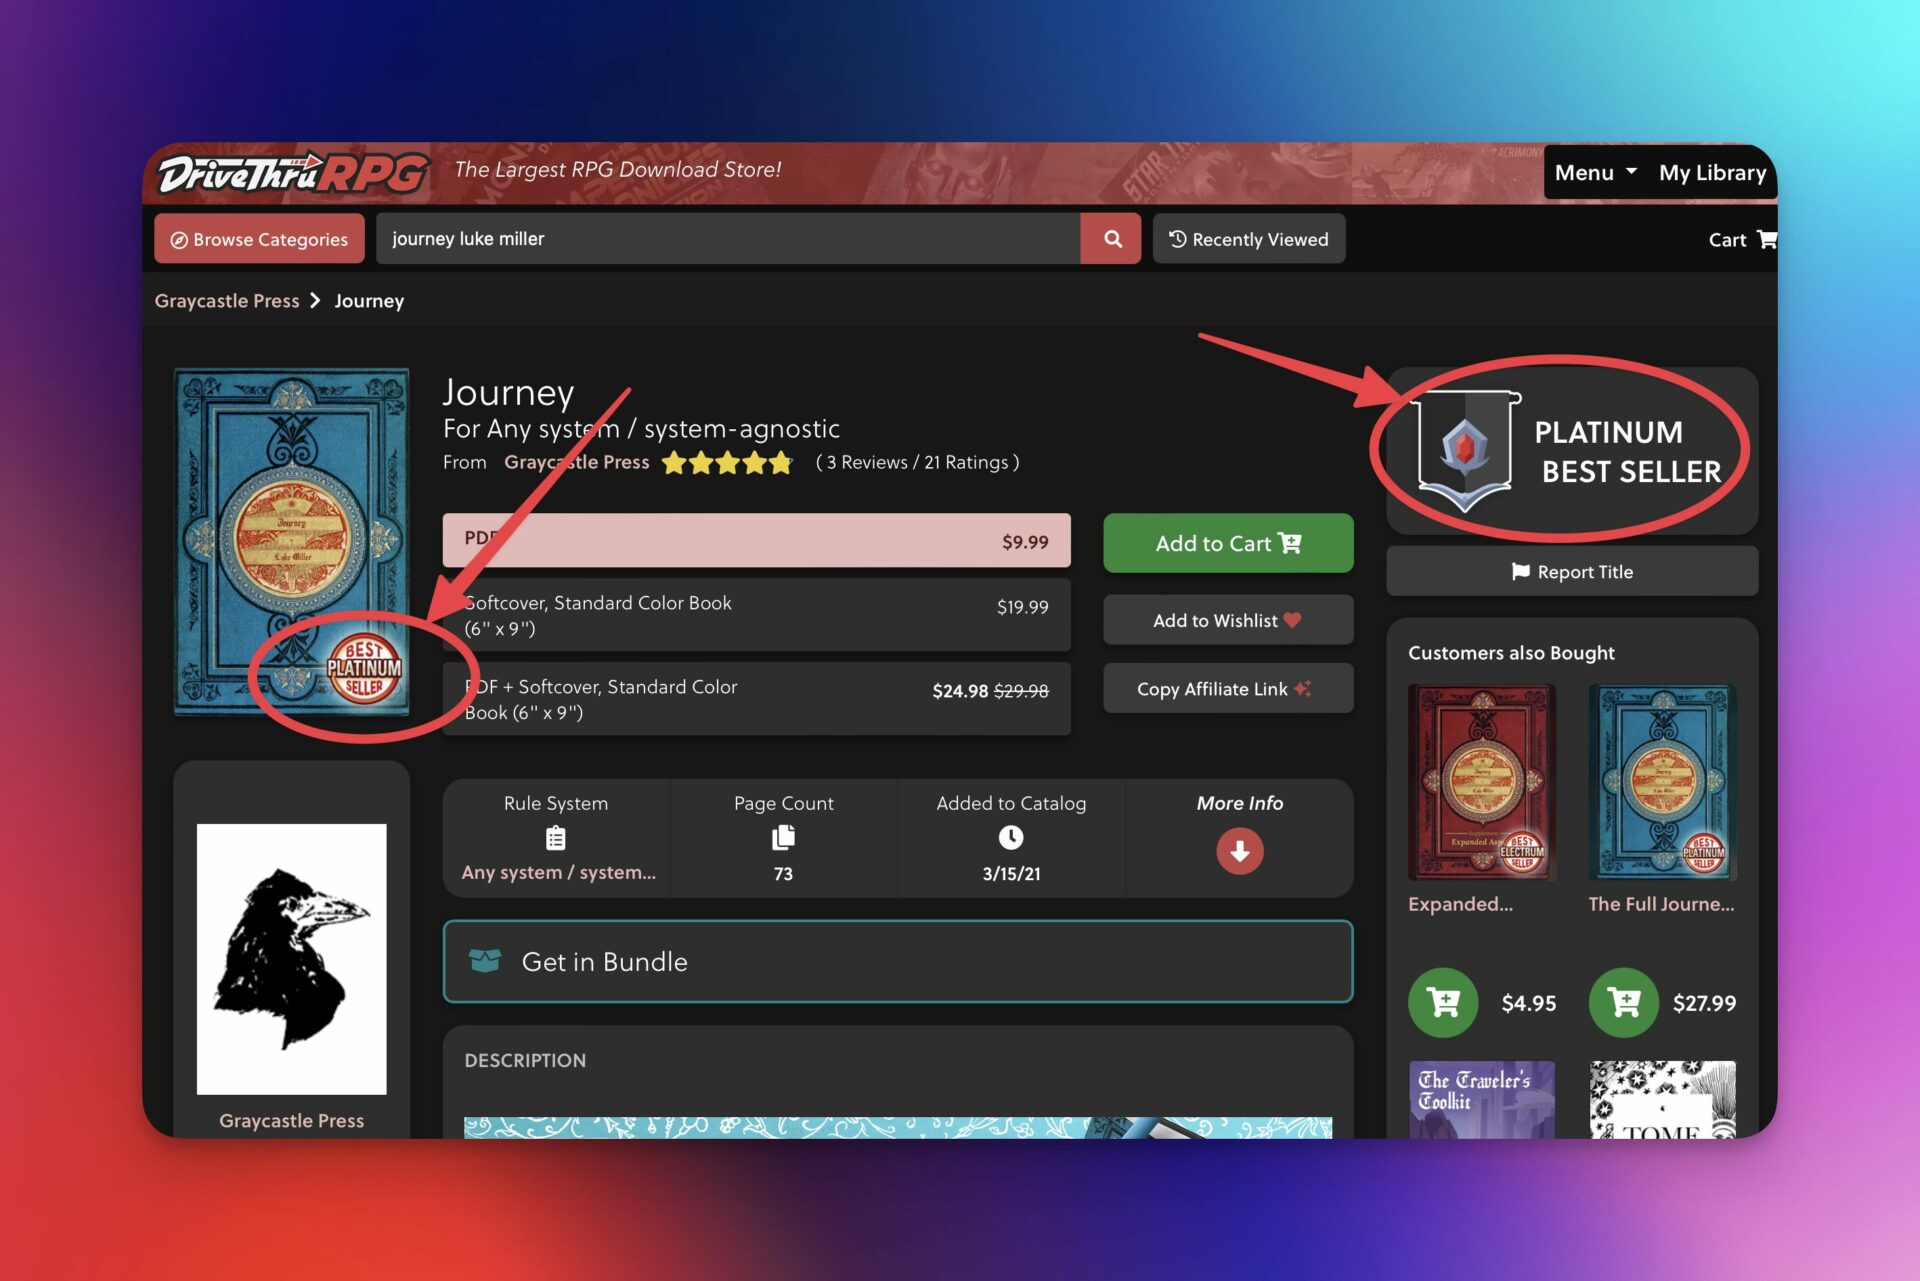Screen dimensions: 1920x1281
Task: Click the red search magnifier button
Action: click(1111, 239)
